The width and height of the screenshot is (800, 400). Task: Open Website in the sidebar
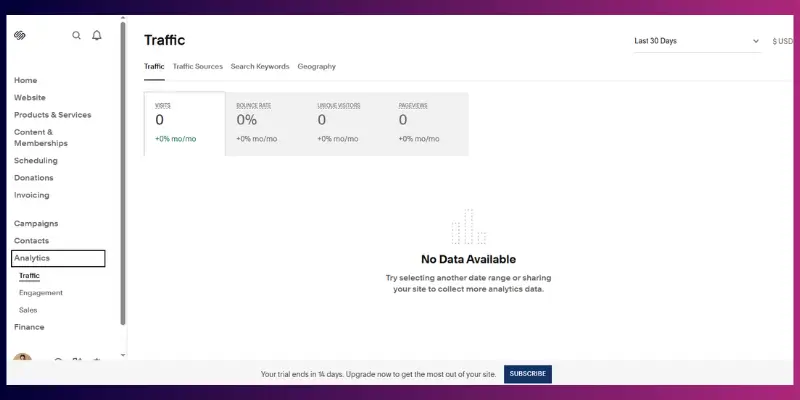[x=30, y=97]
